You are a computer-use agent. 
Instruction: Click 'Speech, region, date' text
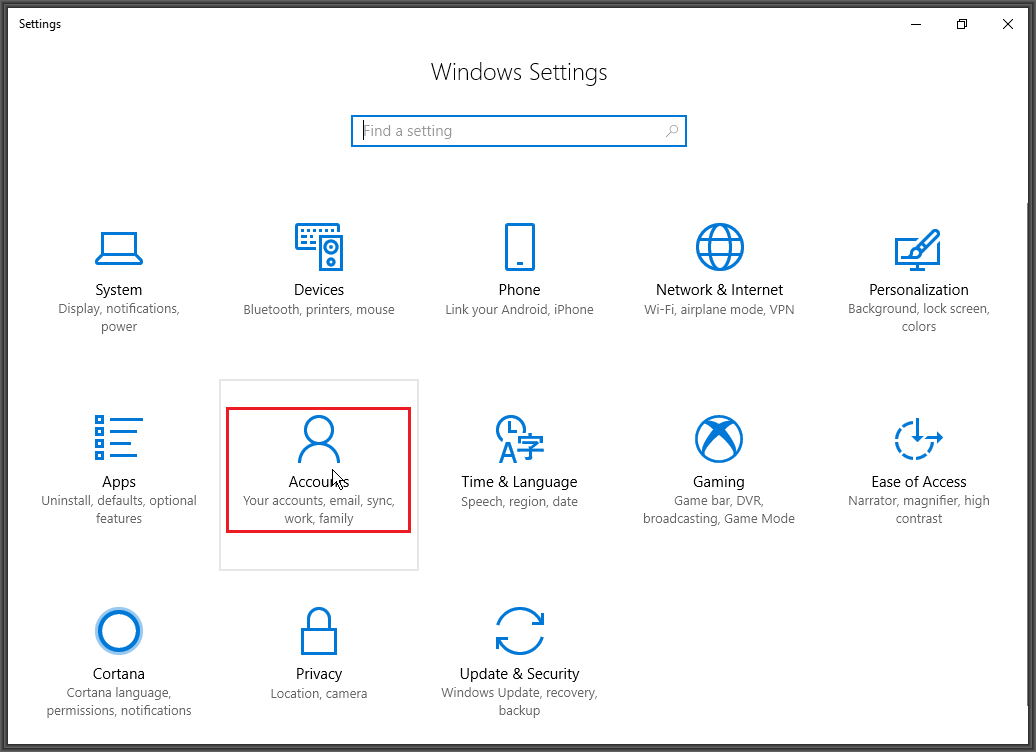click(519, 502)
